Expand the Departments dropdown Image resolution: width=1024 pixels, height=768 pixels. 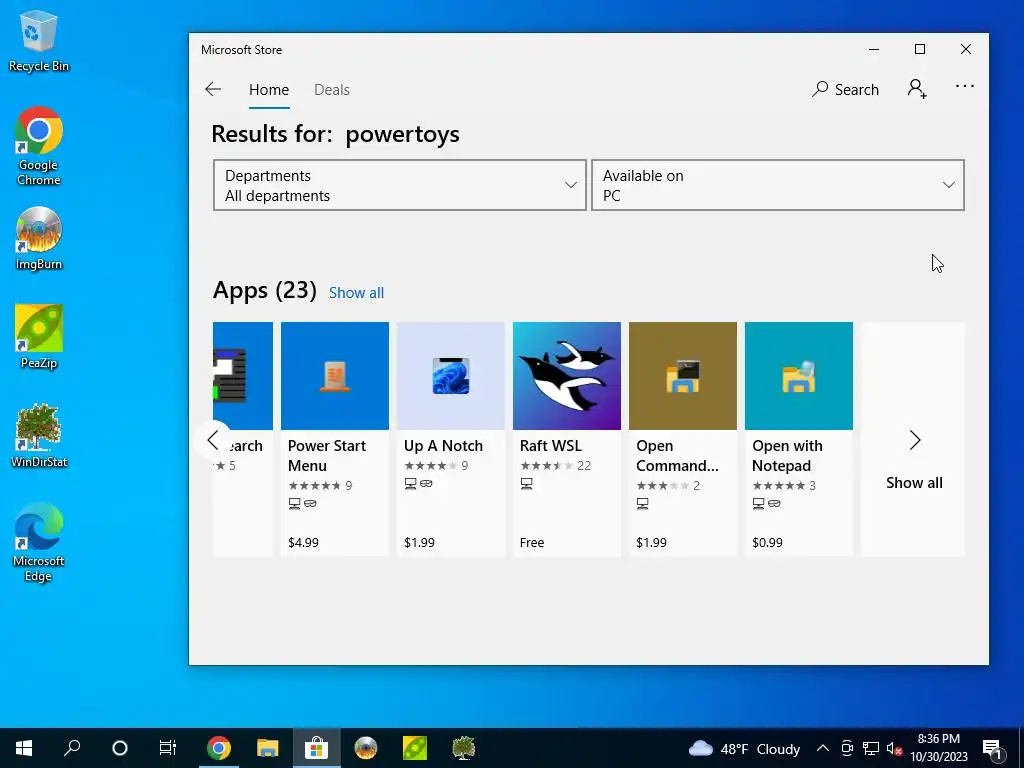tap(400, 185)
